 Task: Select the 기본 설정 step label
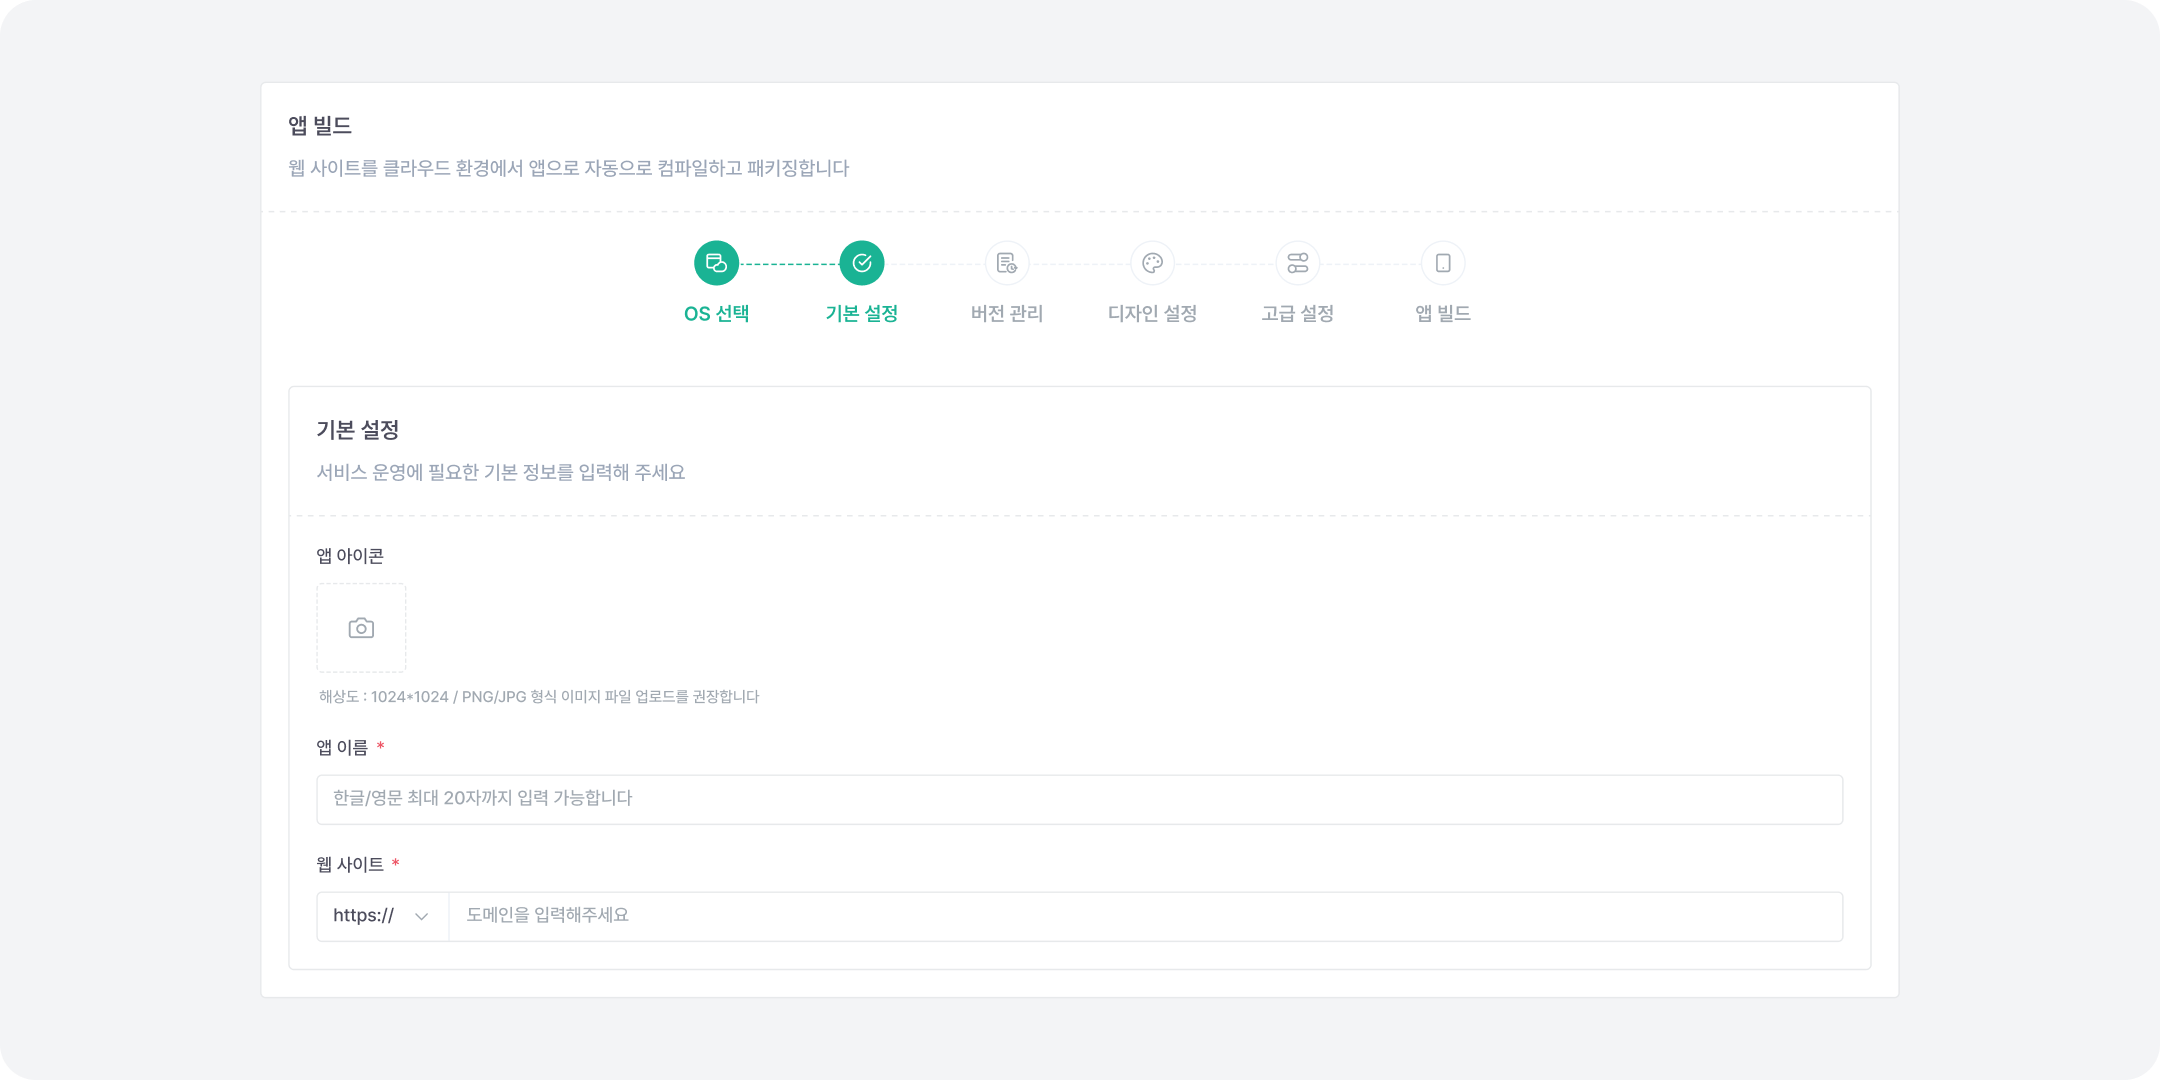[862, 314]
